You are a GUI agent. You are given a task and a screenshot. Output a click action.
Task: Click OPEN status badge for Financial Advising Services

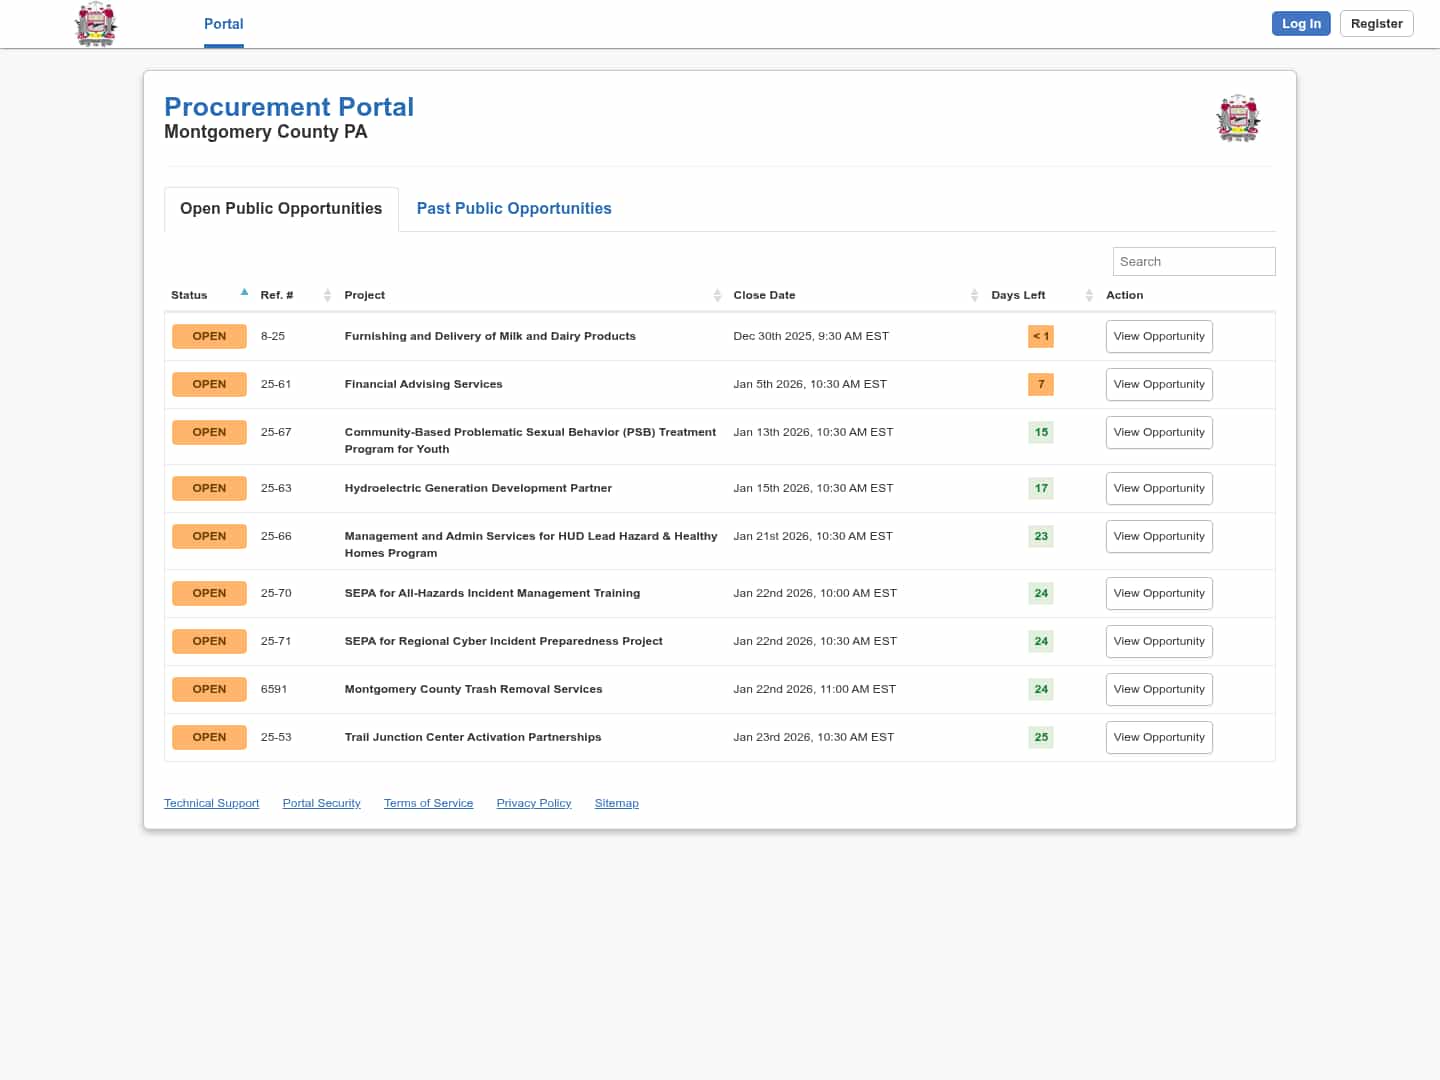pos(209,384)
